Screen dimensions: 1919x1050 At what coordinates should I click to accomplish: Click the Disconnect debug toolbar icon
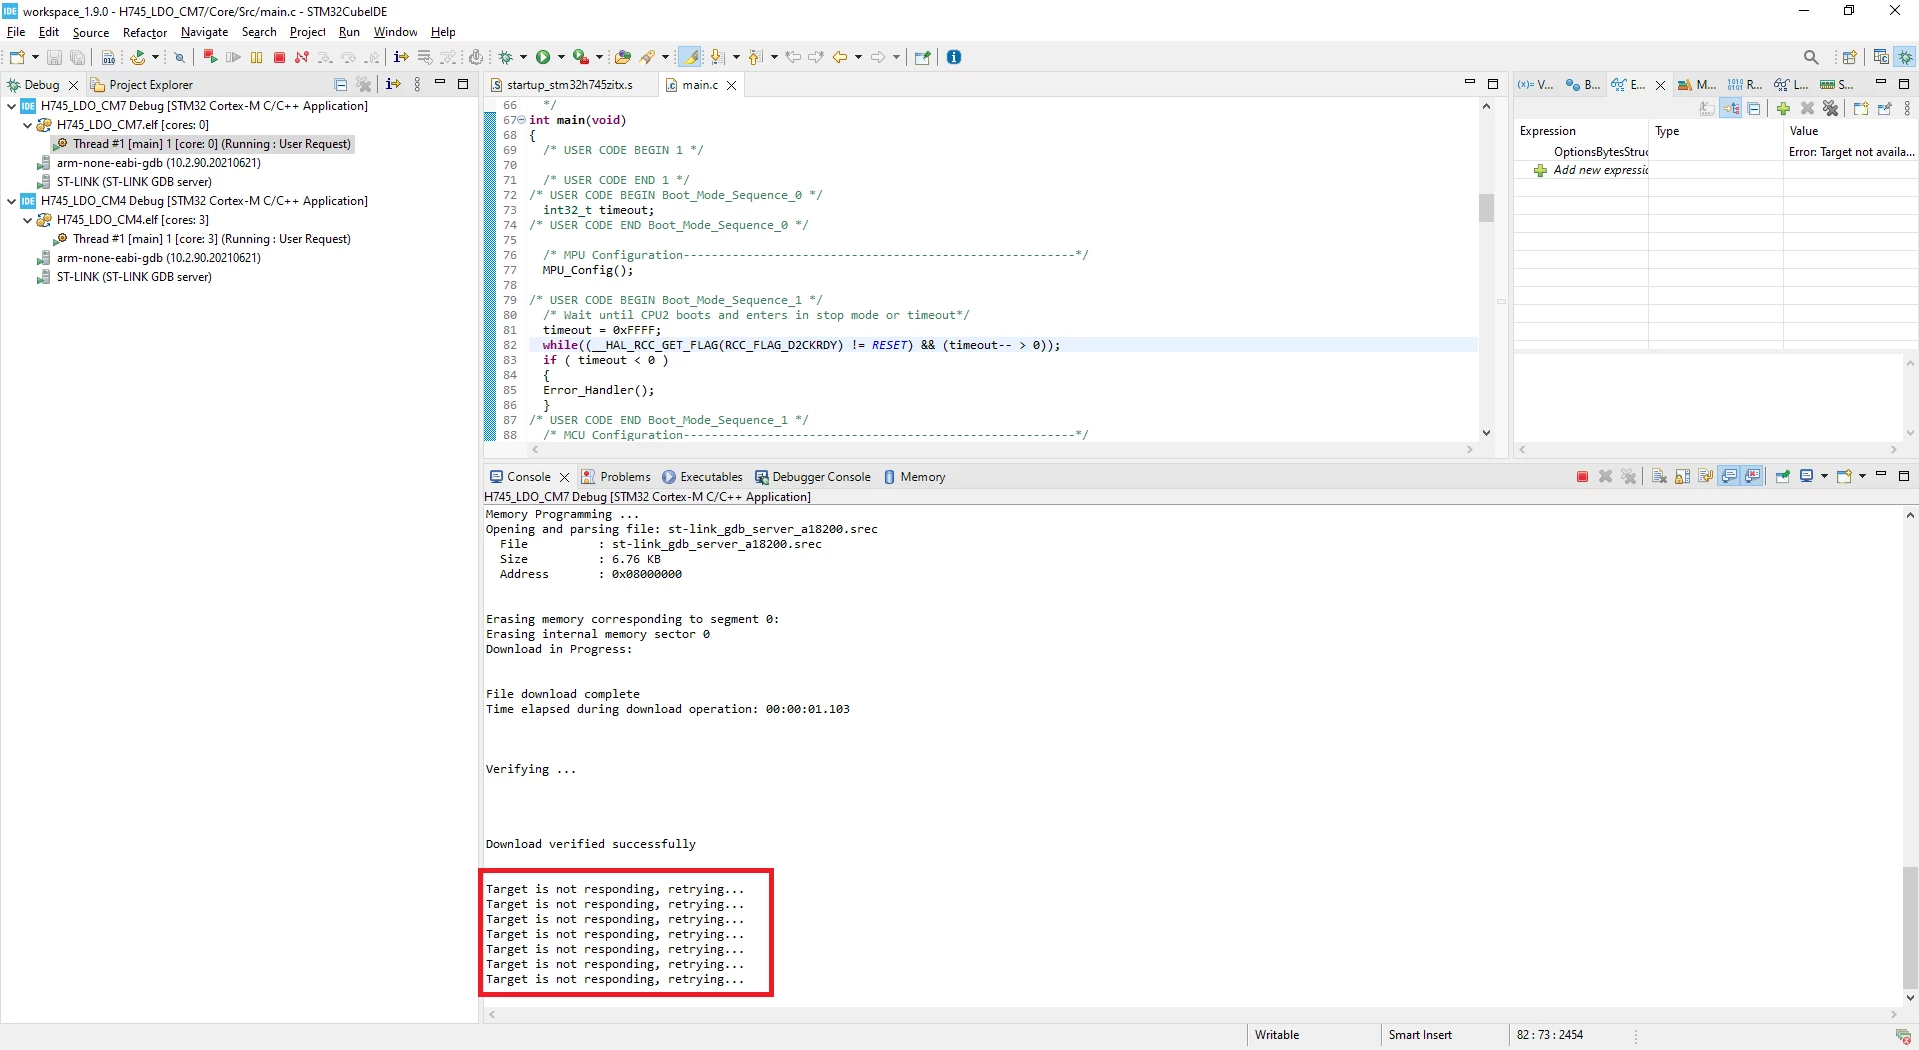tap(301, 57)
